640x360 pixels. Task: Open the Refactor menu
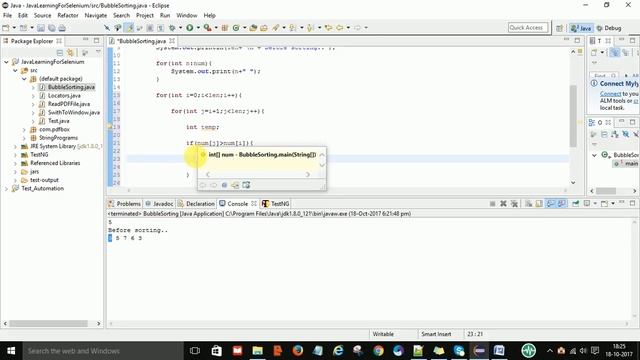68,16
